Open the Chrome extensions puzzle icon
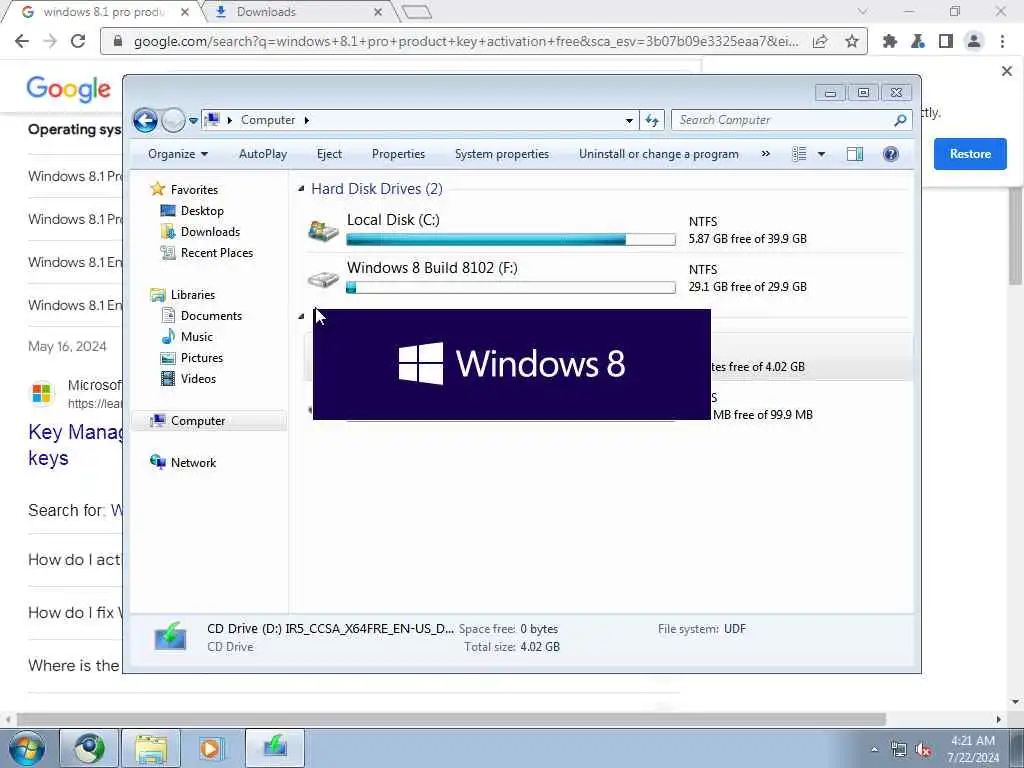Viewport: 1024px width, 768px height. coord(889,41)
